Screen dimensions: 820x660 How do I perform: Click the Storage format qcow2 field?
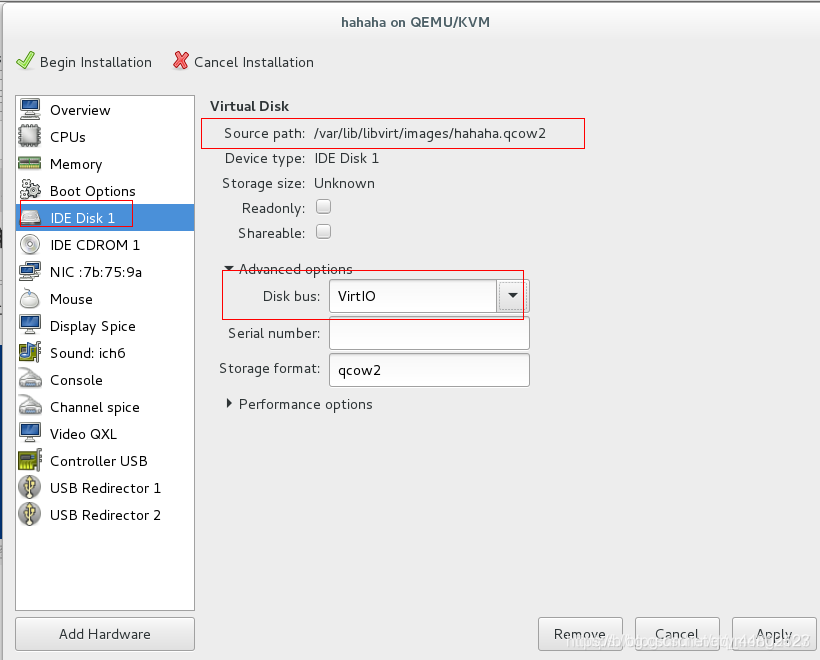pos(429,370)
